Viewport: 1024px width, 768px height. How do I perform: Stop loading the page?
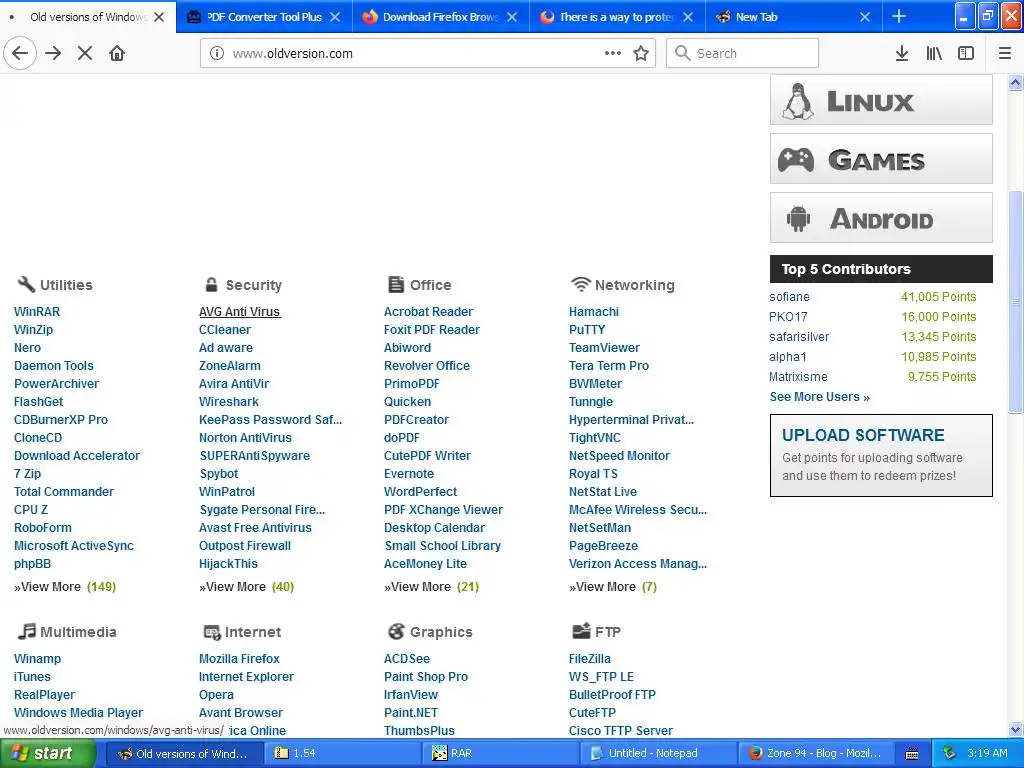85,53
